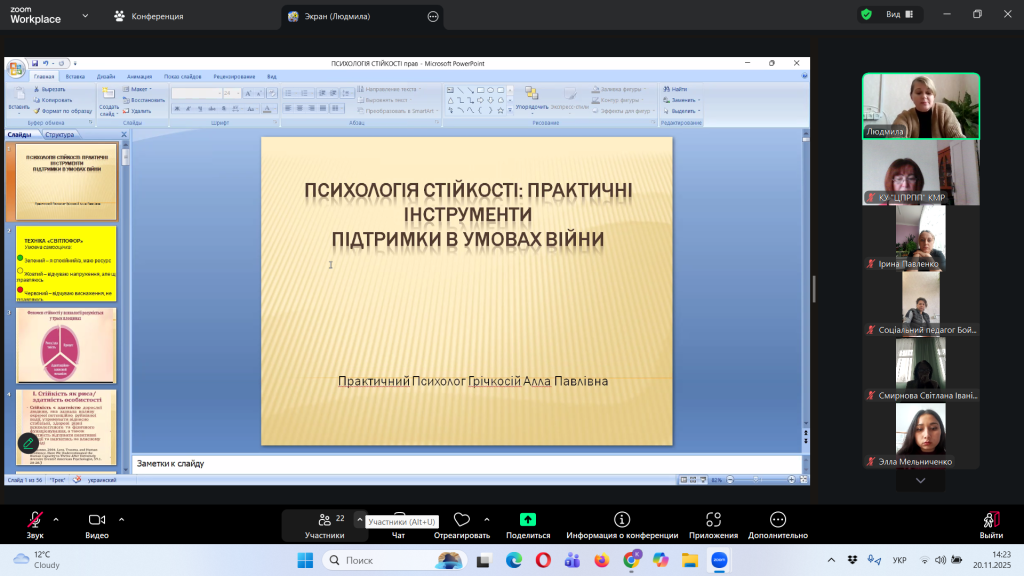Screen dimensions: 1024x576
Task: Click Людмила's video thumbnail
Action: coord(921,105)
